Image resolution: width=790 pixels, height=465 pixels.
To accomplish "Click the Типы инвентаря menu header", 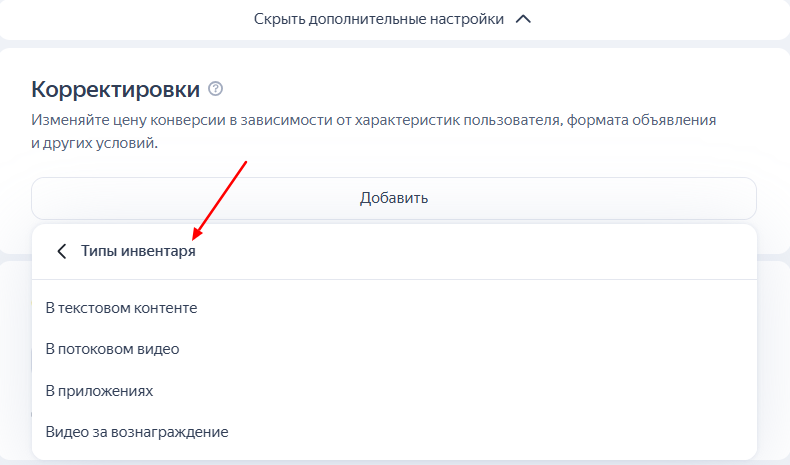I will [138, 252].
